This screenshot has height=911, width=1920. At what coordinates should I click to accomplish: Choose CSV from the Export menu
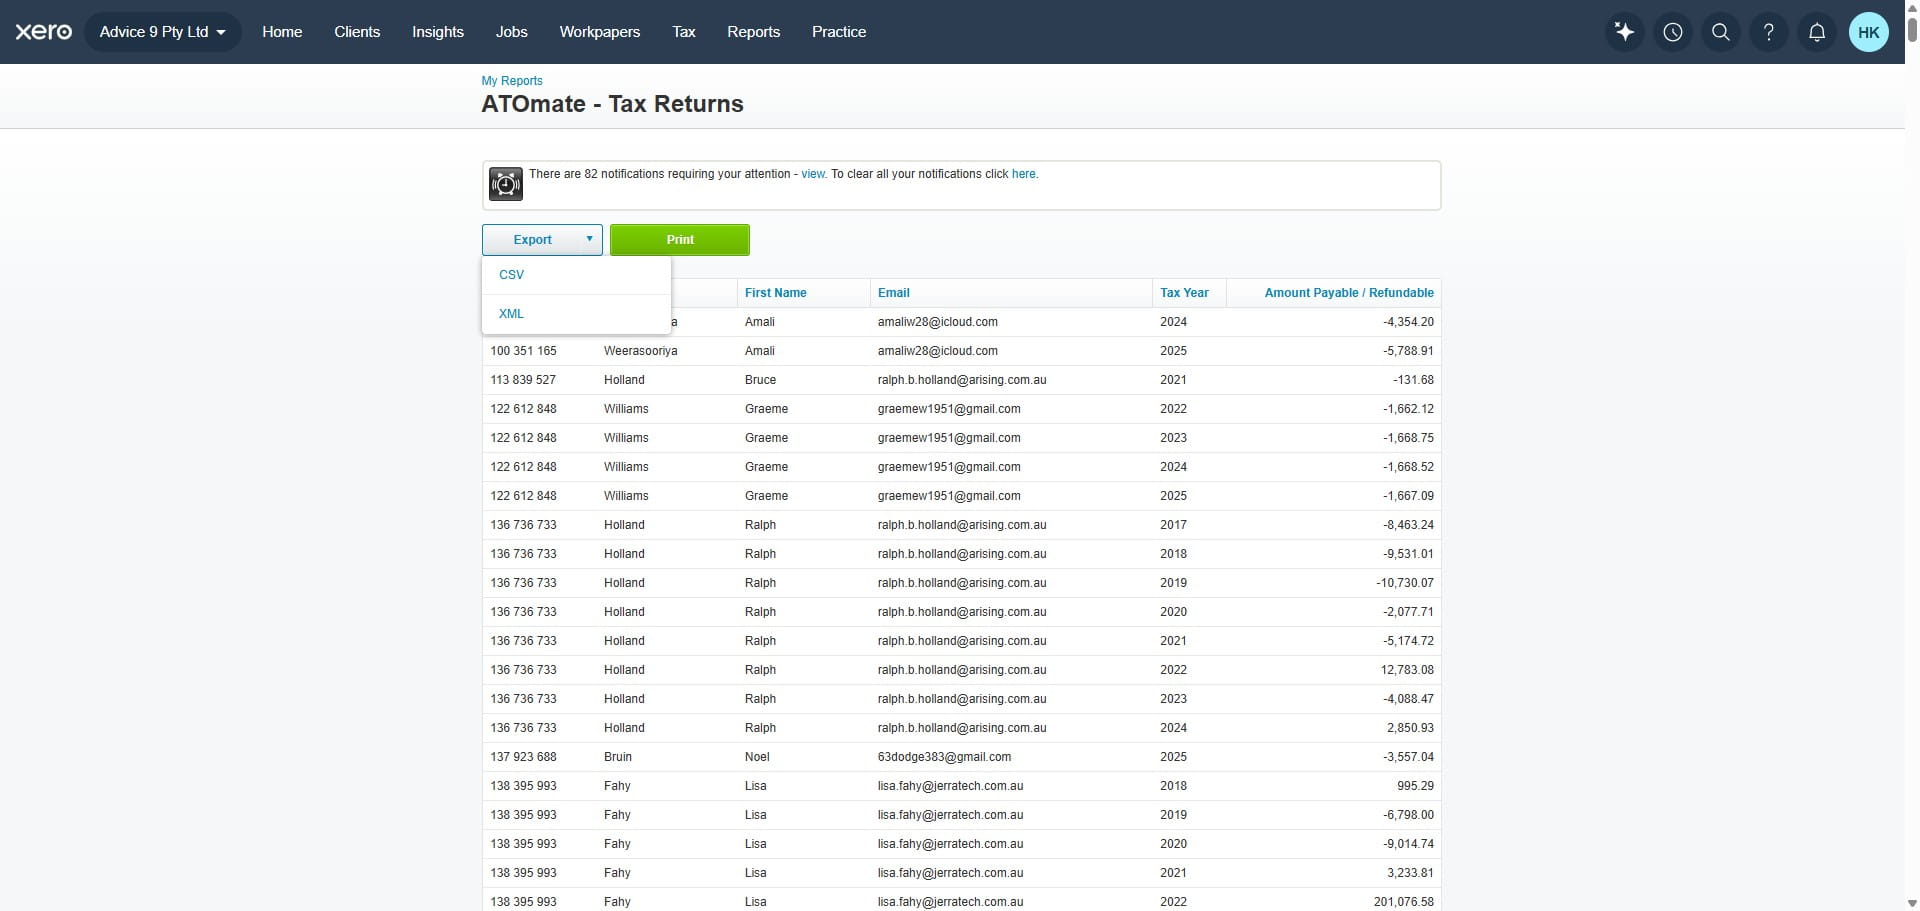click(576, 275)
